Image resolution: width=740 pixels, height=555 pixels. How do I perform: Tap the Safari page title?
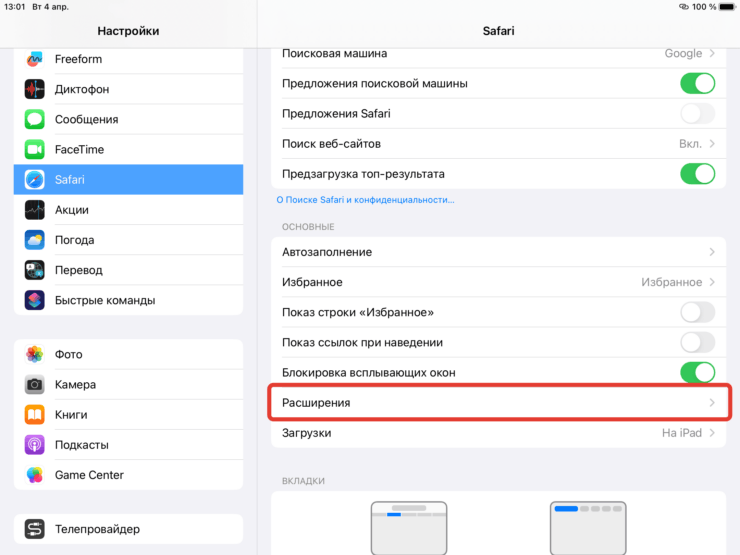coord(498,31)
